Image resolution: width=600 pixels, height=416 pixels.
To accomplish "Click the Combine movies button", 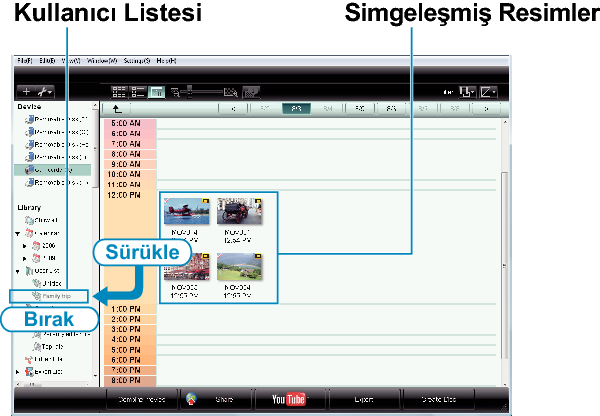I will [x=142, y=399].
